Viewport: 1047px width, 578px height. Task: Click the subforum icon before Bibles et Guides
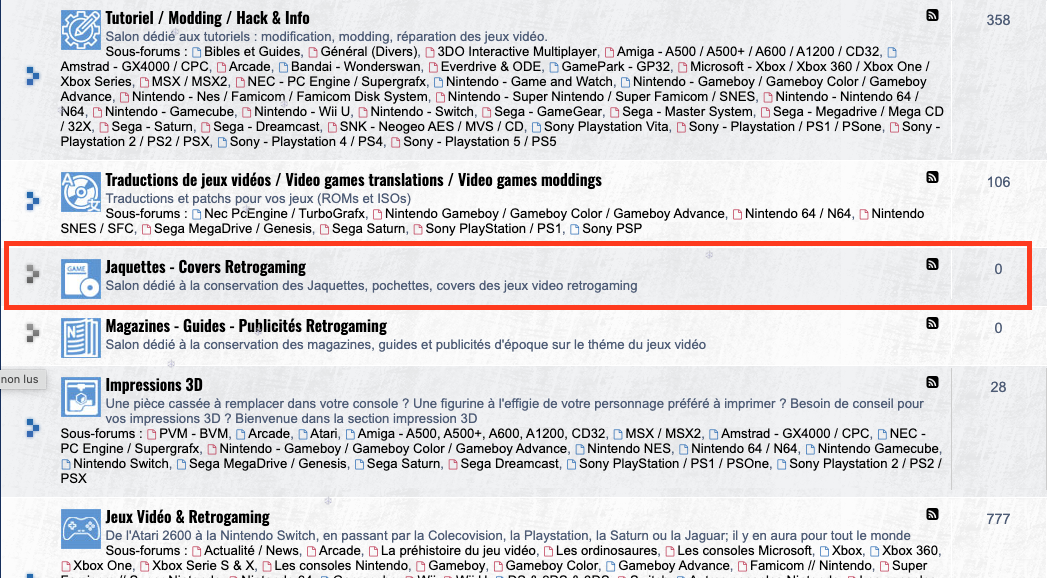[x=196, y=52]
